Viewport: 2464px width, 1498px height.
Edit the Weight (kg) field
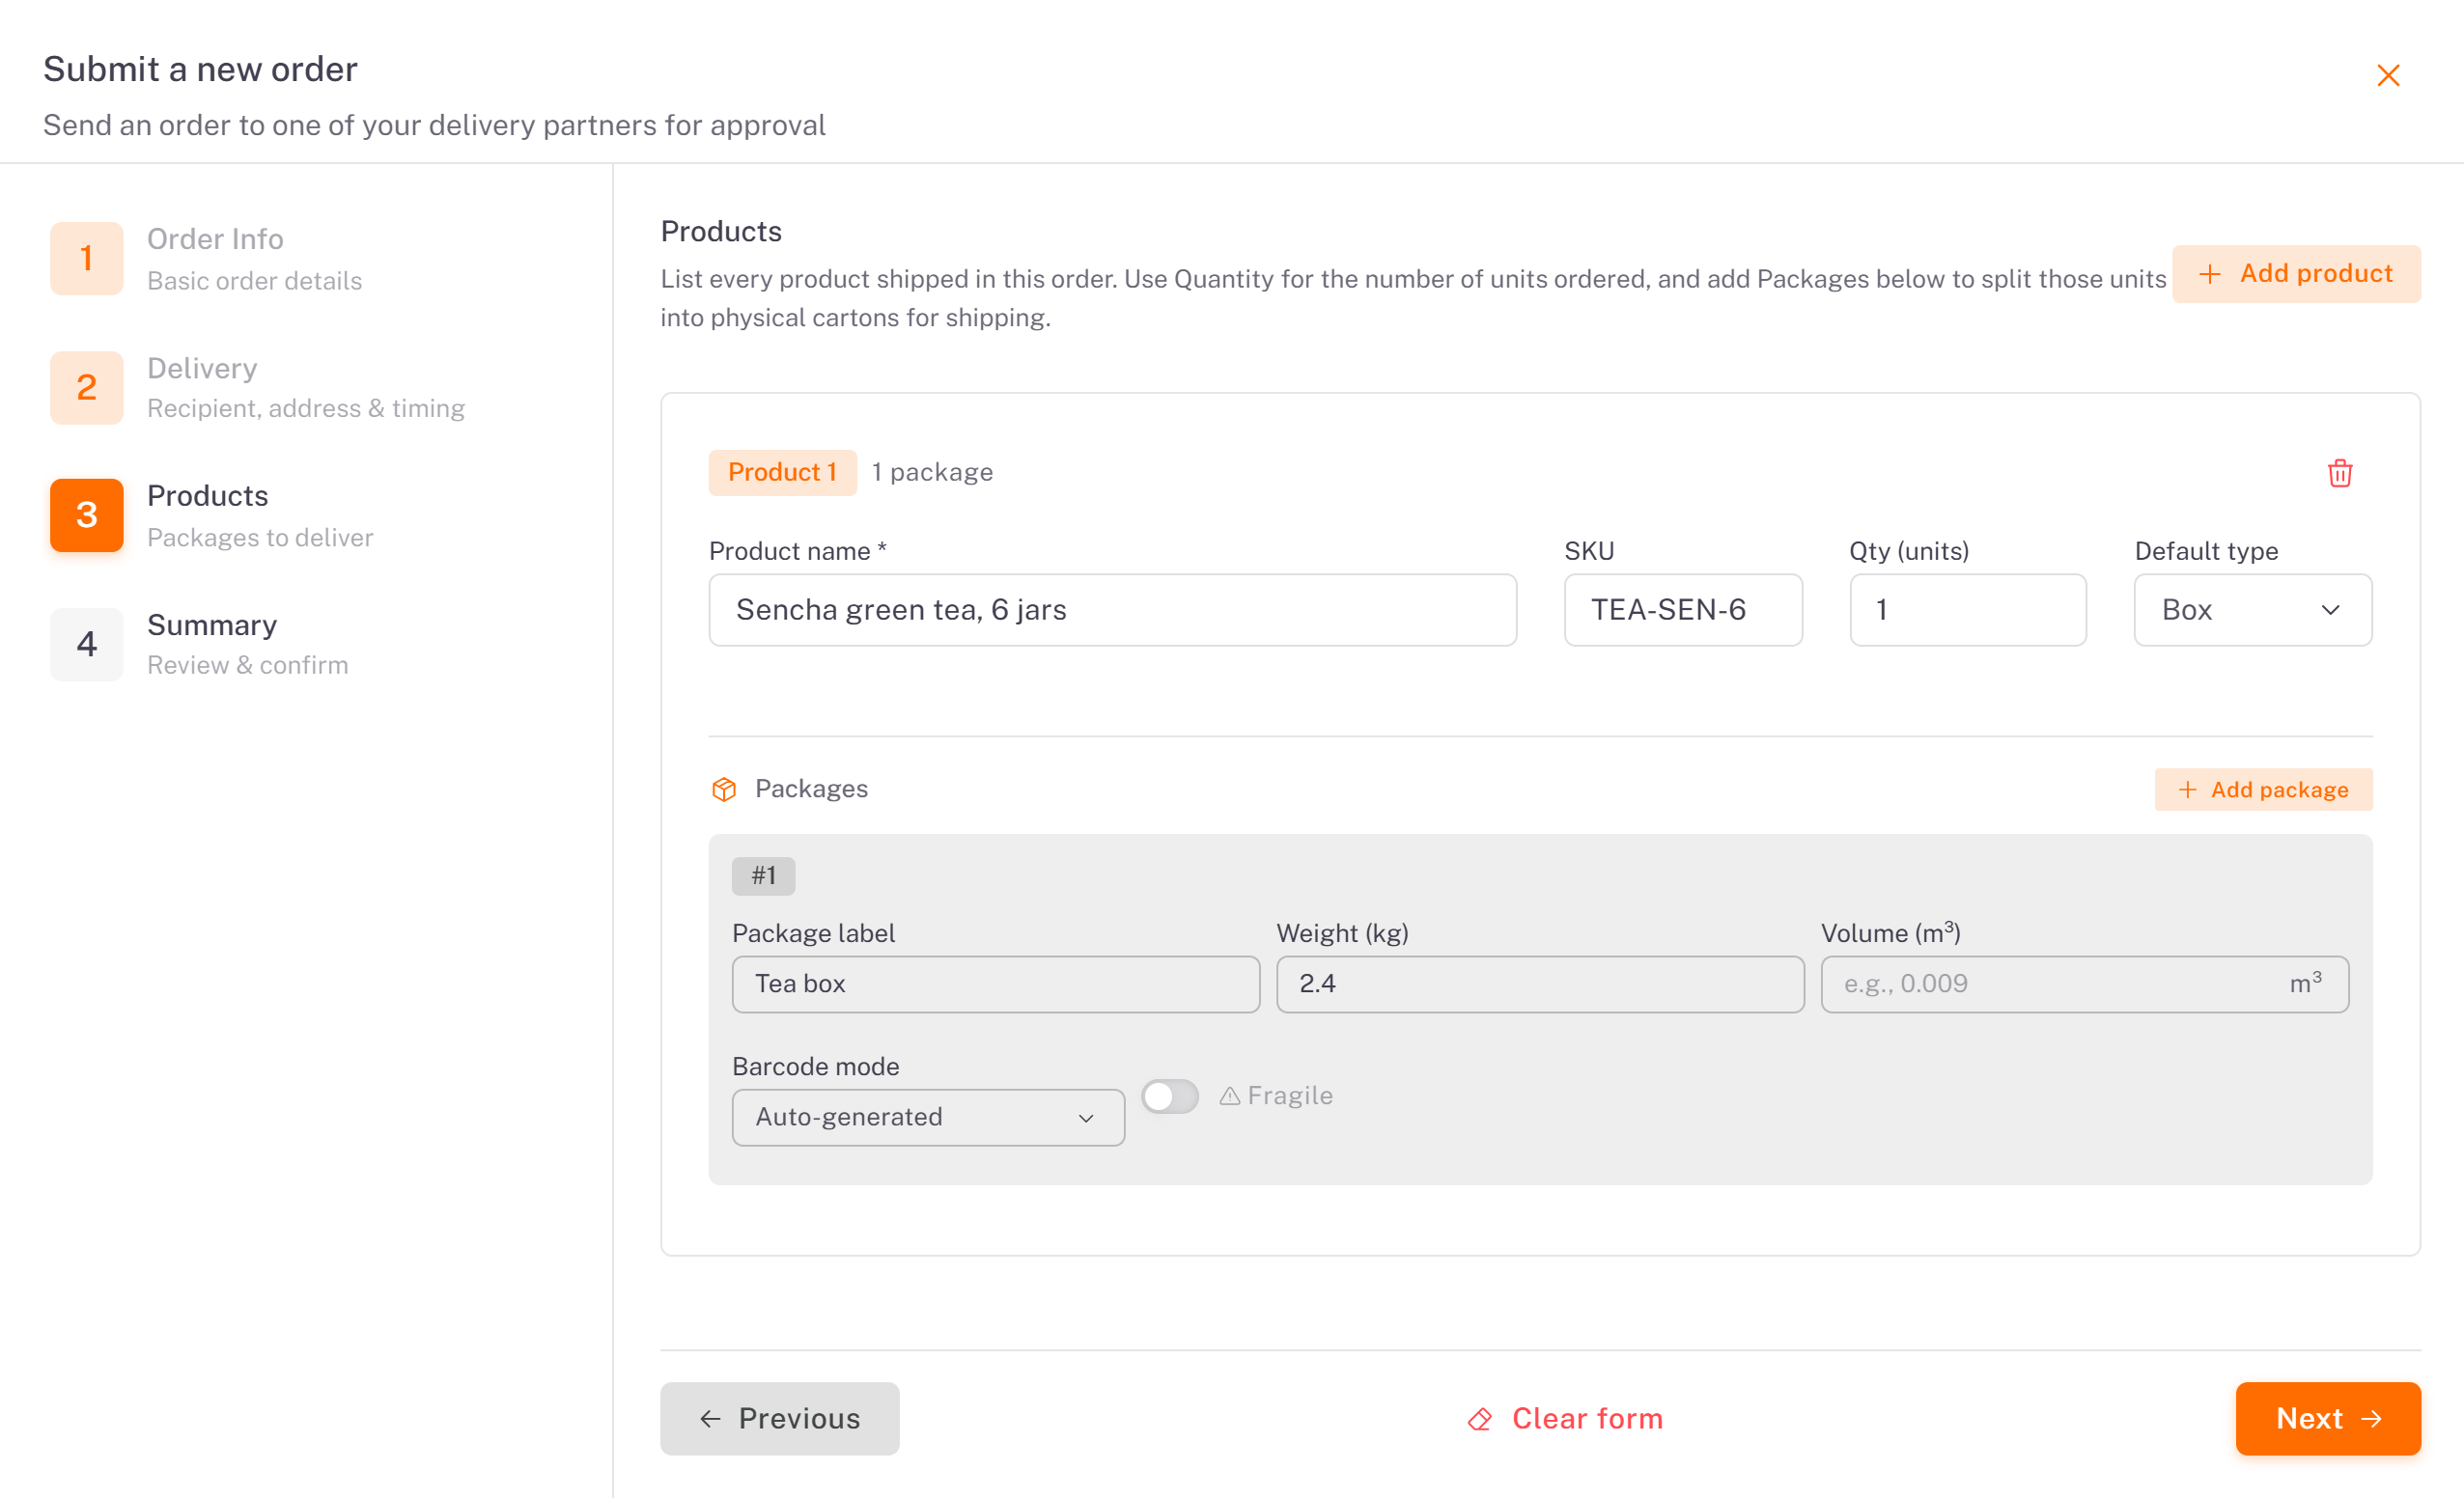[x=1540, y=984]
